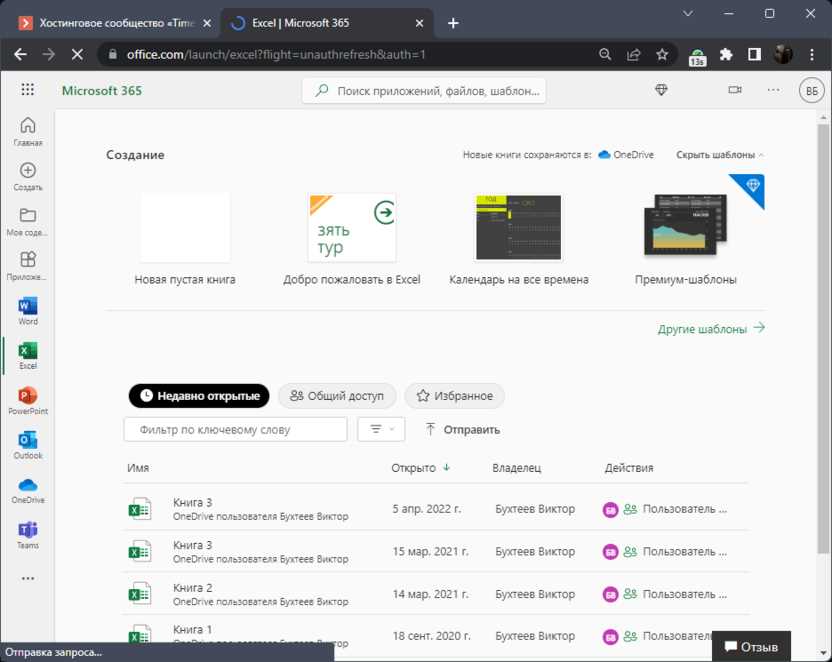Image resolution: width=832 pixels, height=662 pixels.
Task: Click the Фильтр по ключевому слову field
Action: (x=236, y=429)
